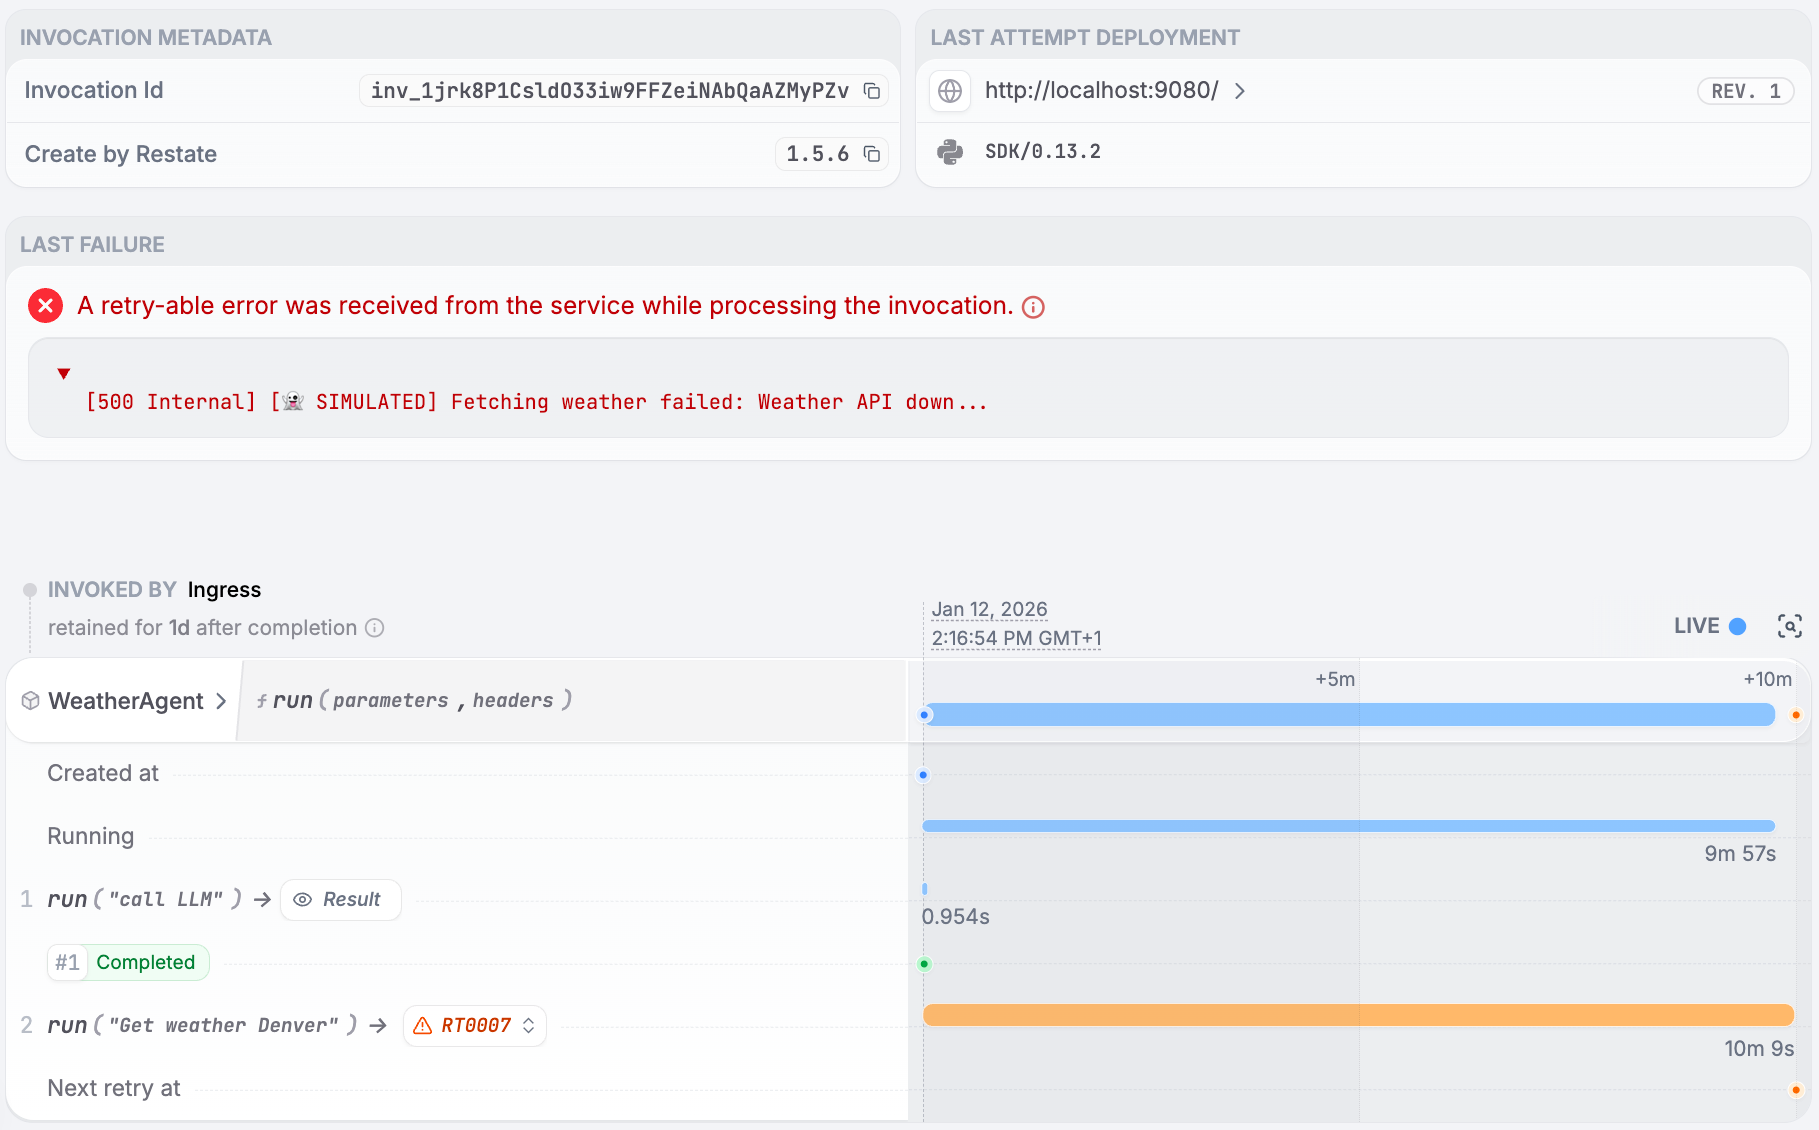Image resolution: width=1819 pixels, height=1130 pixels.
Task: Open info icon beside retry-able error message
Action: (1034, 307)
